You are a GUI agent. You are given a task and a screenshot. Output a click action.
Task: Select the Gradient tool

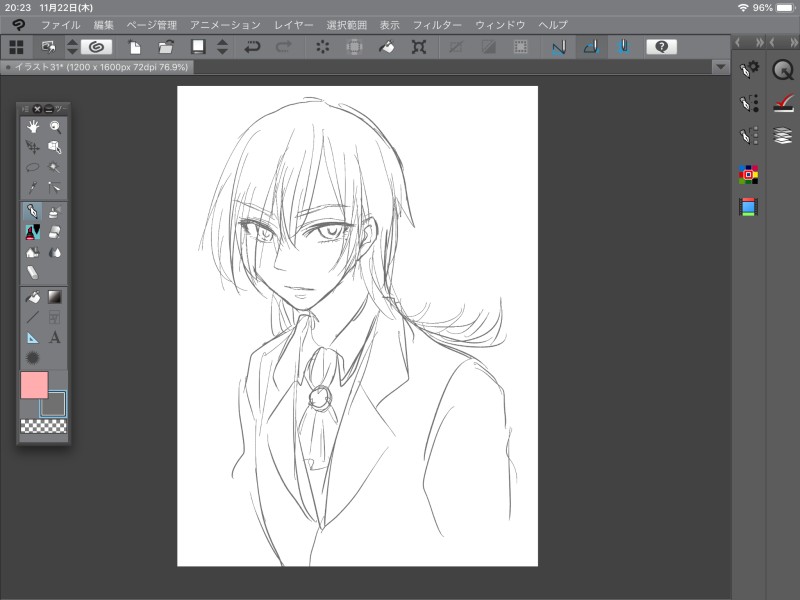tap(55, 296)
